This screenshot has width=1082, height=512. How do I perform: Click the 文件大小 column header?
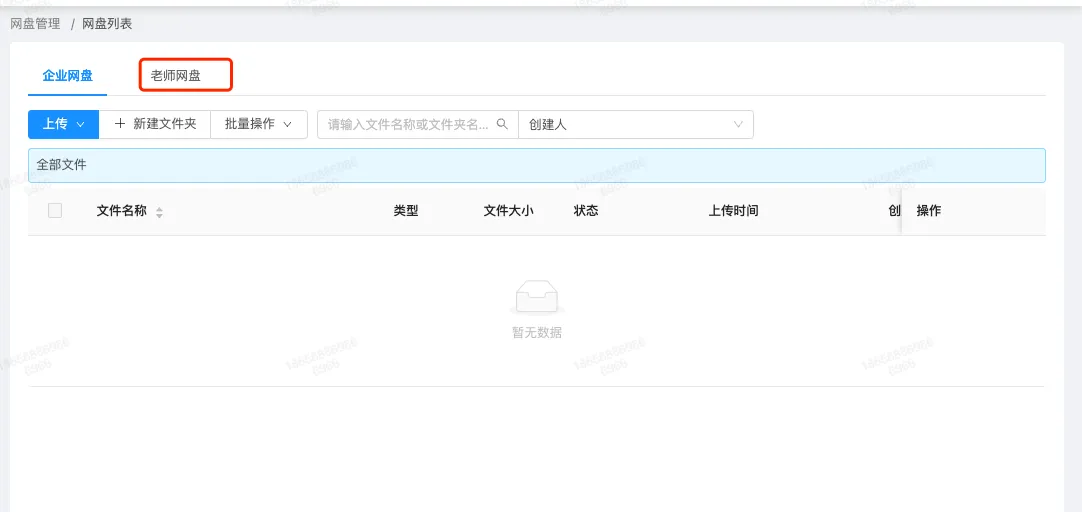[x=509, y=211]
